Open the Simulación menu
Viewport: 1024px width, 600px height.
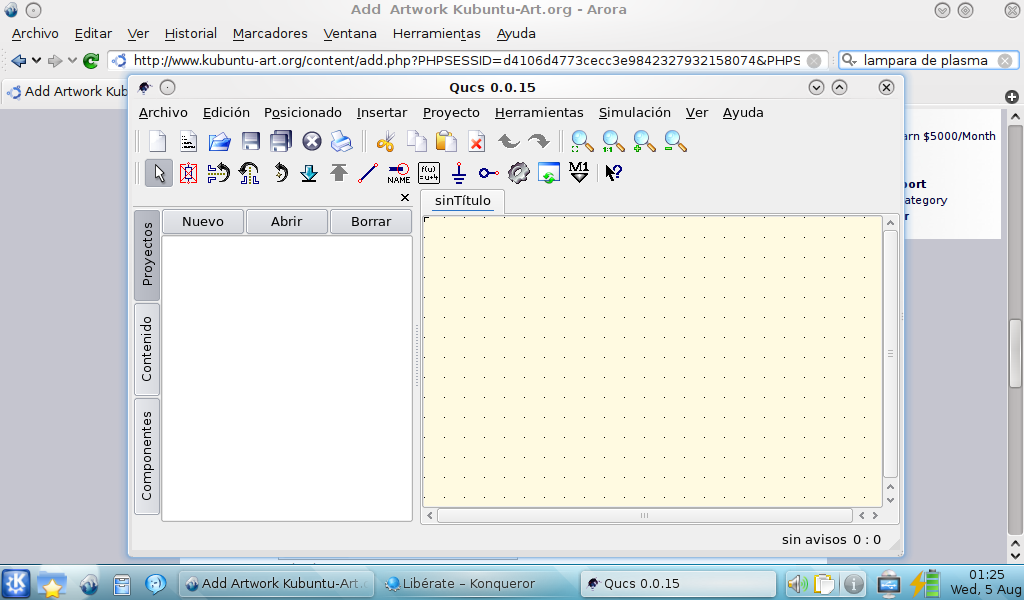click(x=635, y=112)
